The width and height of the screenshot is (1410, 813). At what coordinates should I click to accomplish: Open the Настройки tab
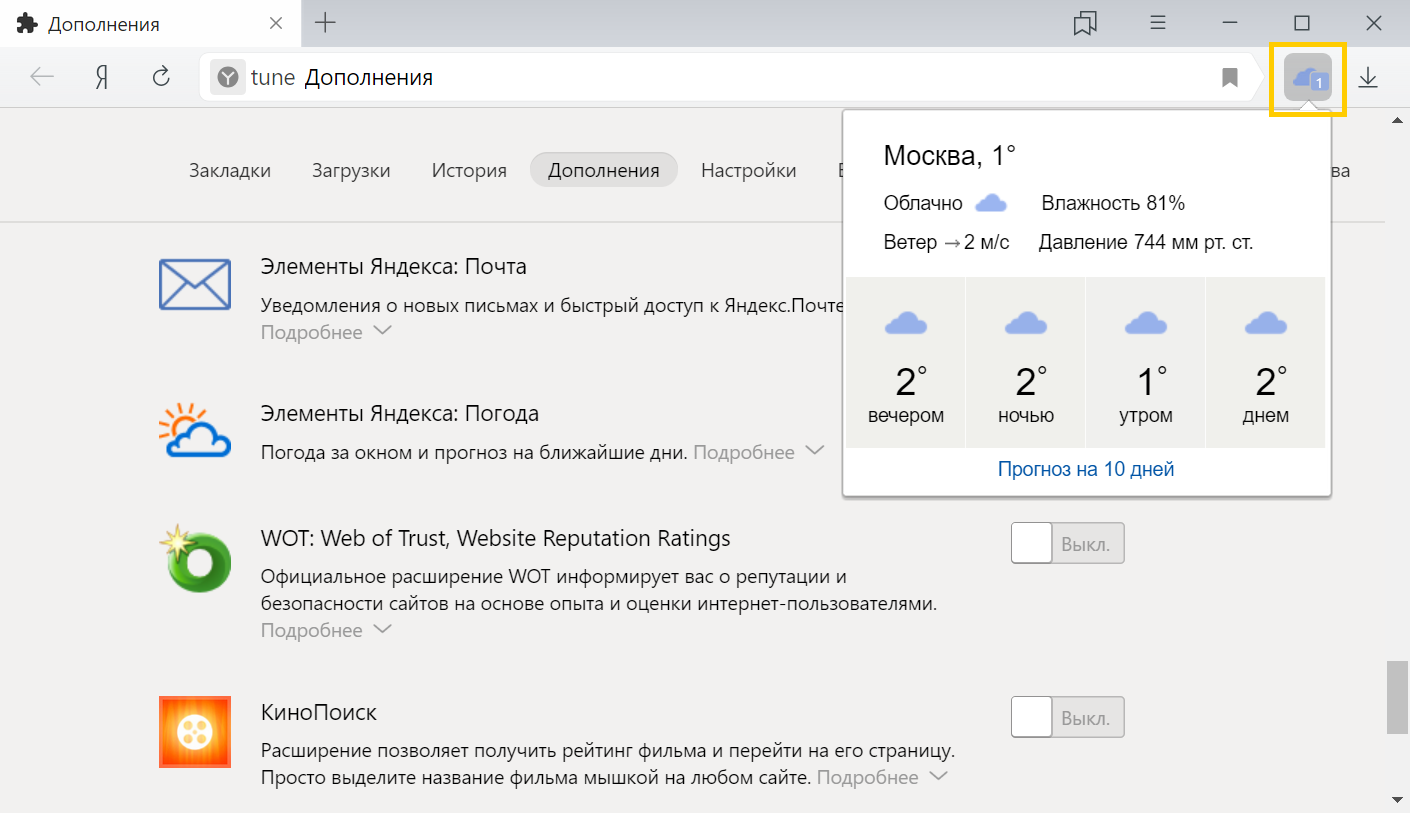pyautogui.click(x=749, y=170)
